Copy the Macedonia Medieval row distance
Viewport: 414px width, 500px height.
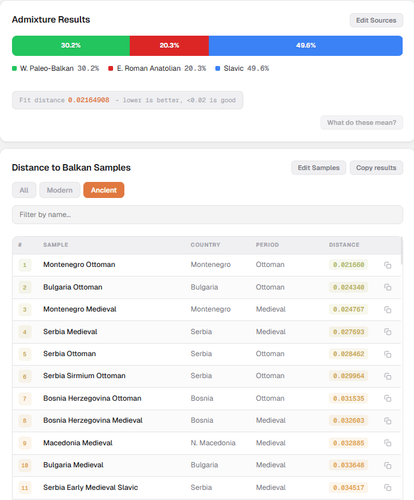coord(387,443)
